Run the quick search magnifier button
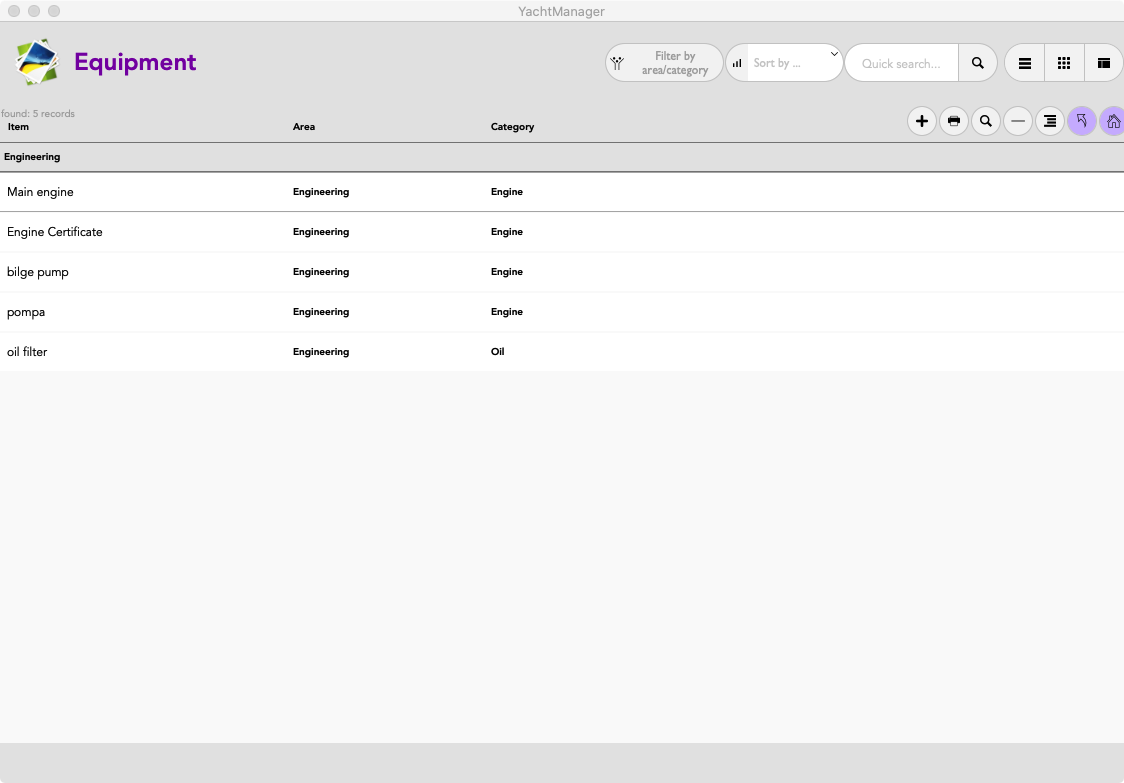 click(x=977, y=63)
